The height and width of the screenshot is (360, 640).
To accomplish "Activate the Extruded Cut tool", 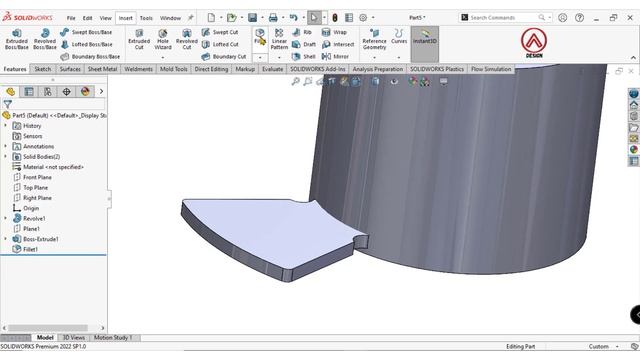I will (x=139, y=39).
